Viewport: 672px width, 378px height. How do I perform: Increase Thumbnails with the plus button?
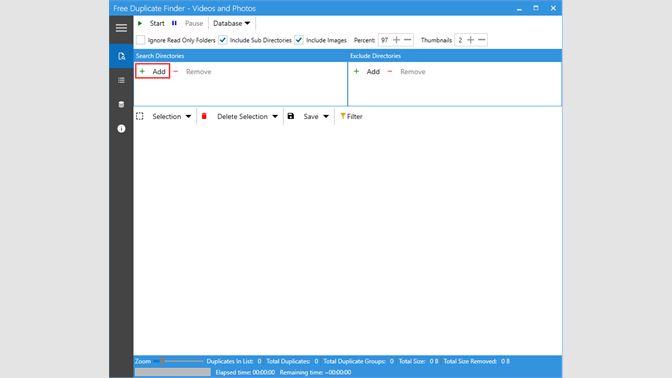(x=471, y=40)
